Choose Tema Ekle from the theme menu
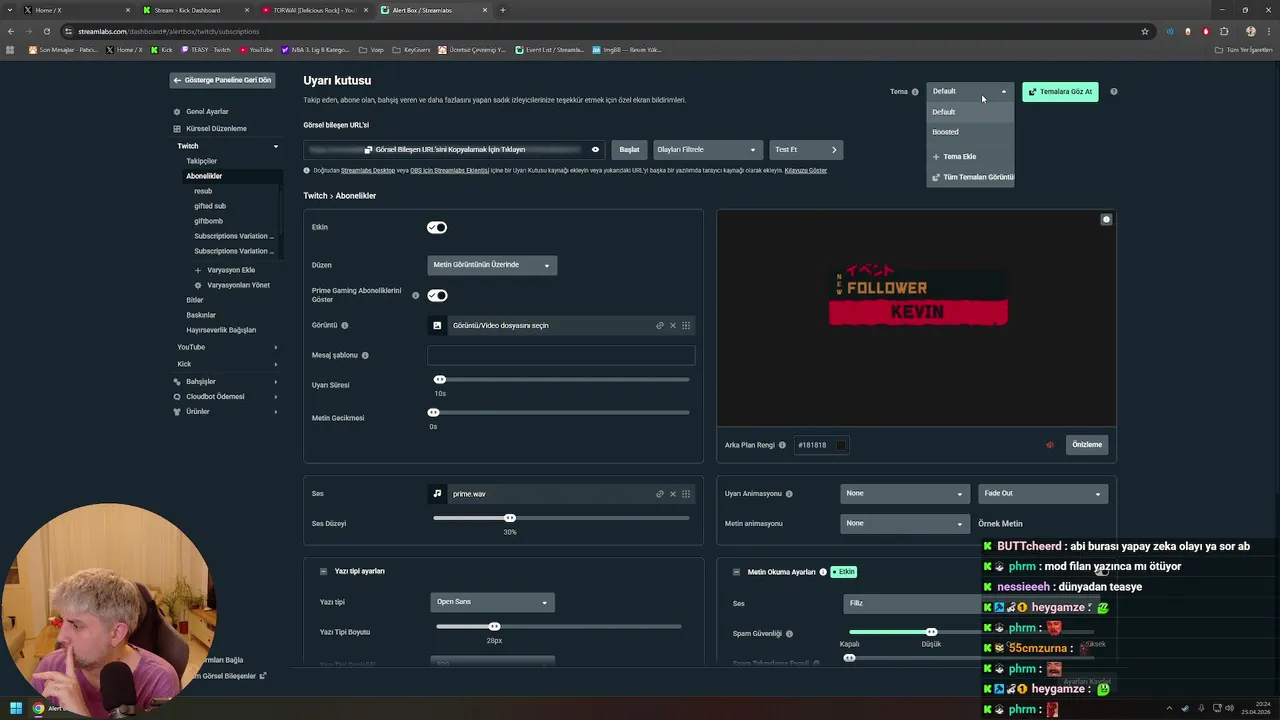 coord(970,157)
